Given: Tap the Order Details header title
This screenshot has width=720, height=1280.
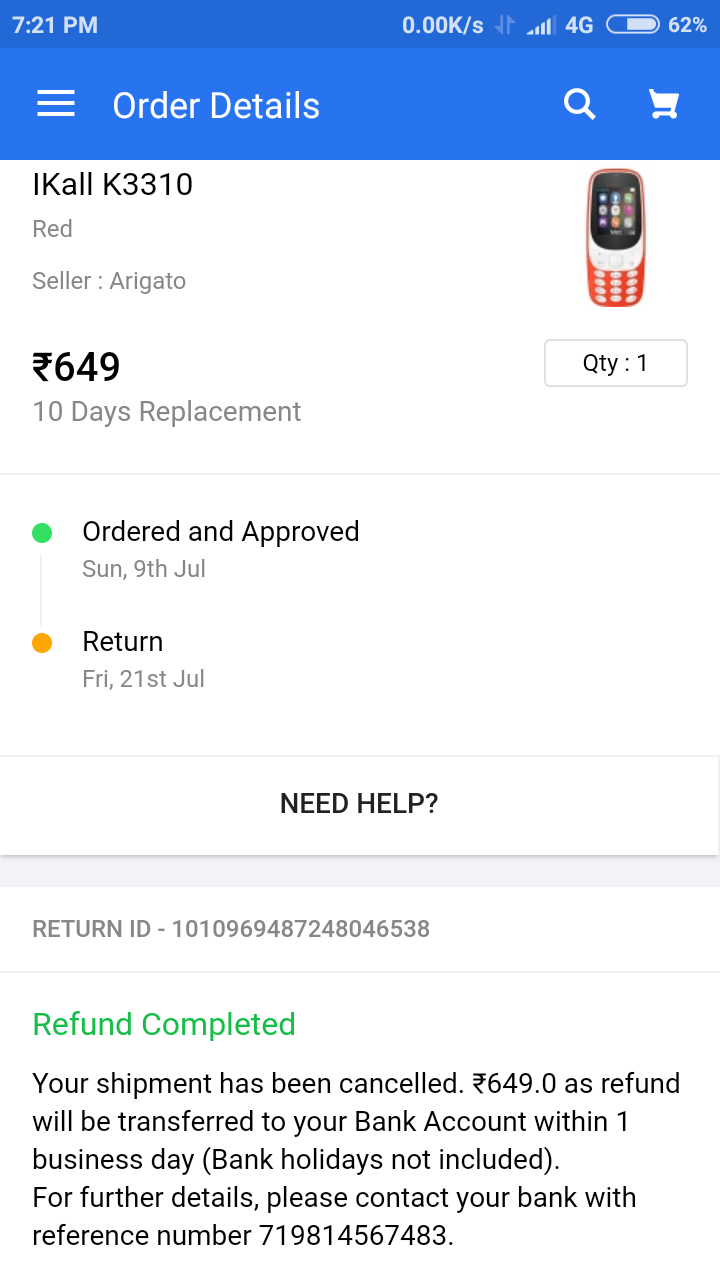Looking at the screenshot, I should click(x=216, y=106).
